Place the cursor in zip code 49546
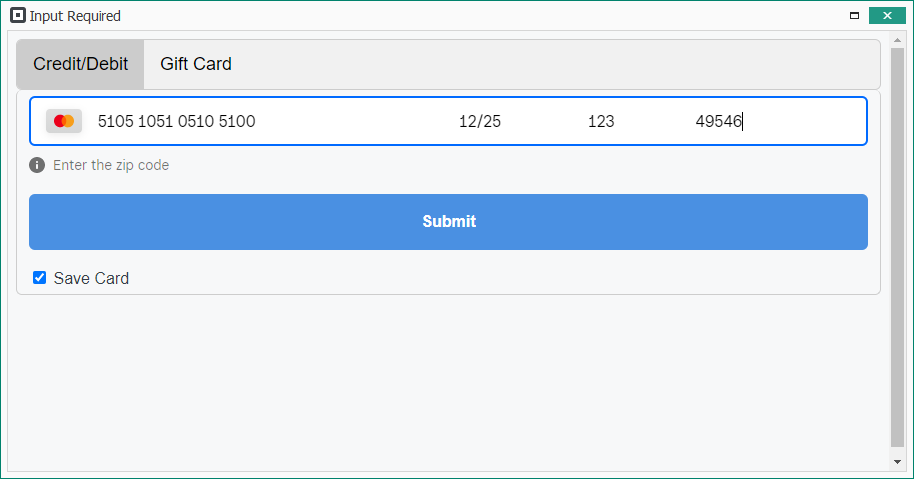 click(718, 122)
